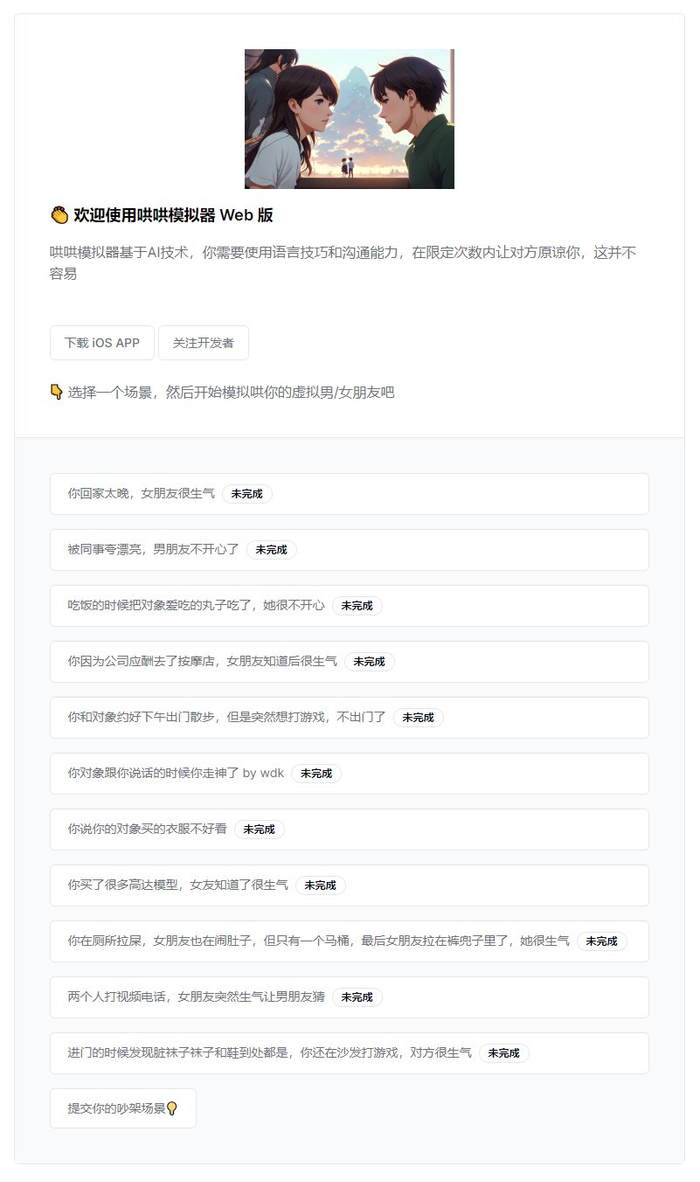This screenshot has height=1182, width=700.
Task: Click the pointing-down hand emoji before 选择一个场景
Action: point(57,392)
